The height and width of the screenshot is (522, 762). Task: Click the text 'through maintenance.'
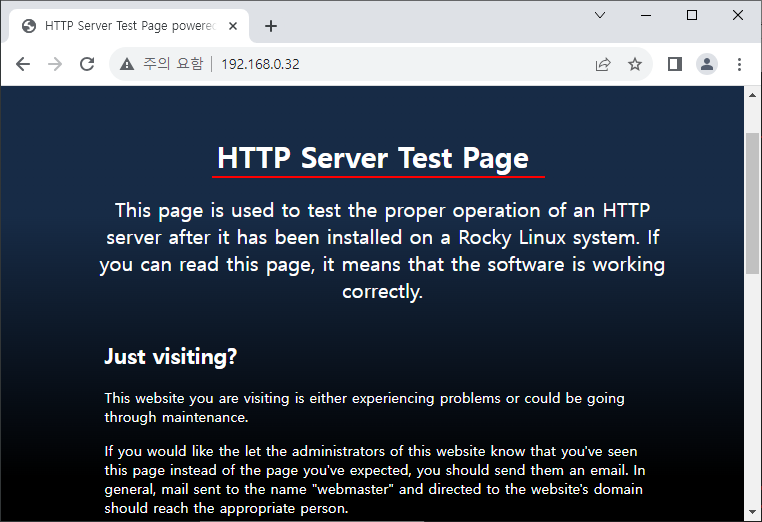pos(176,418)
